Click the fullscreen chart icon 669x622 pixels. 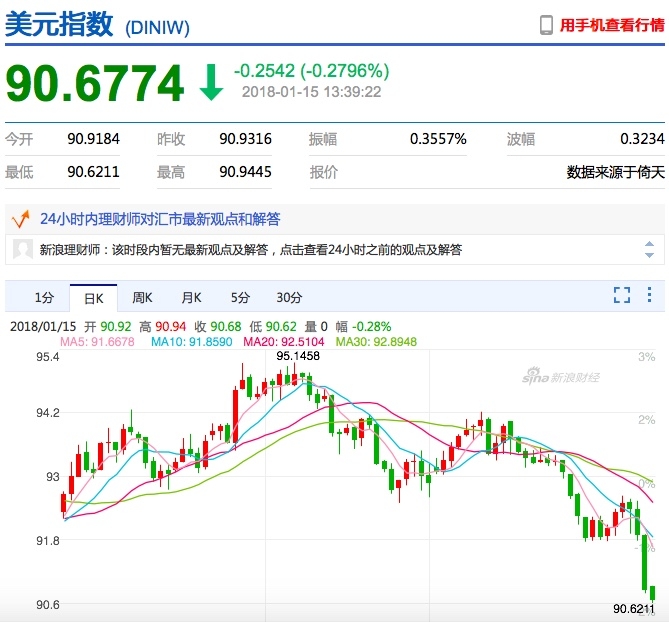click(622, 295)
